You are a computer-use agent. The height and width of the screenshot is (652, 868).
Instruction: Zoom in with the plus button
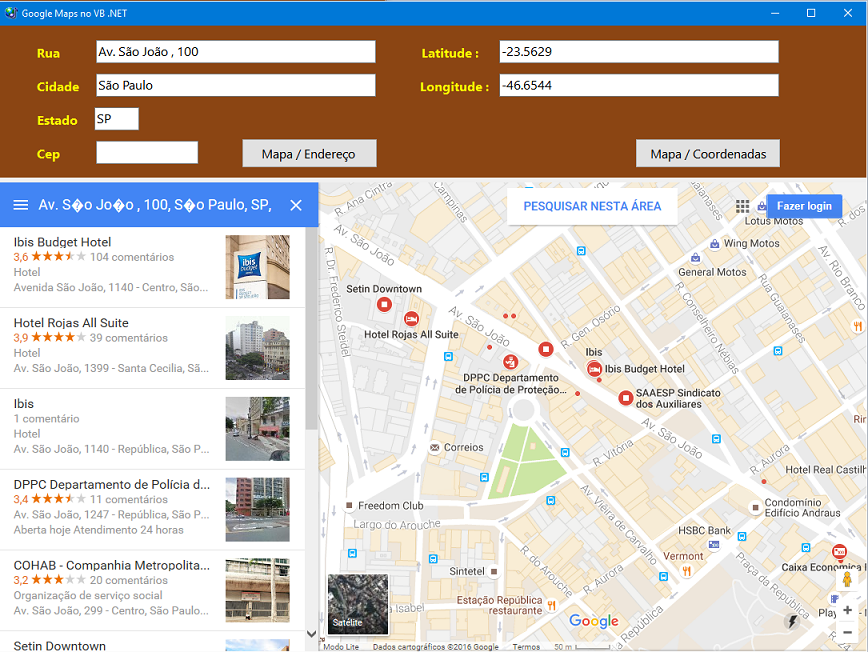click(848, 610)
